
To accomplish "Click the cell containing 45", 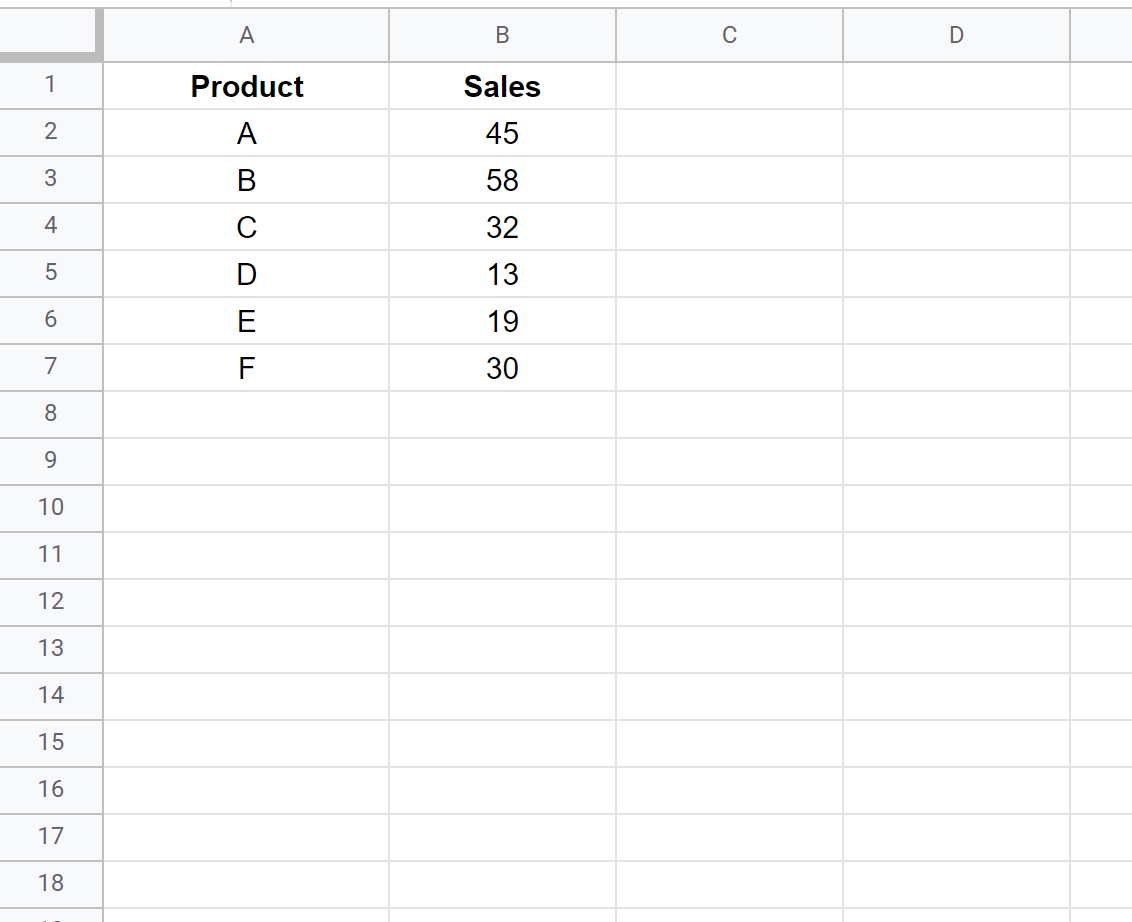I will (x=502, y=133).
